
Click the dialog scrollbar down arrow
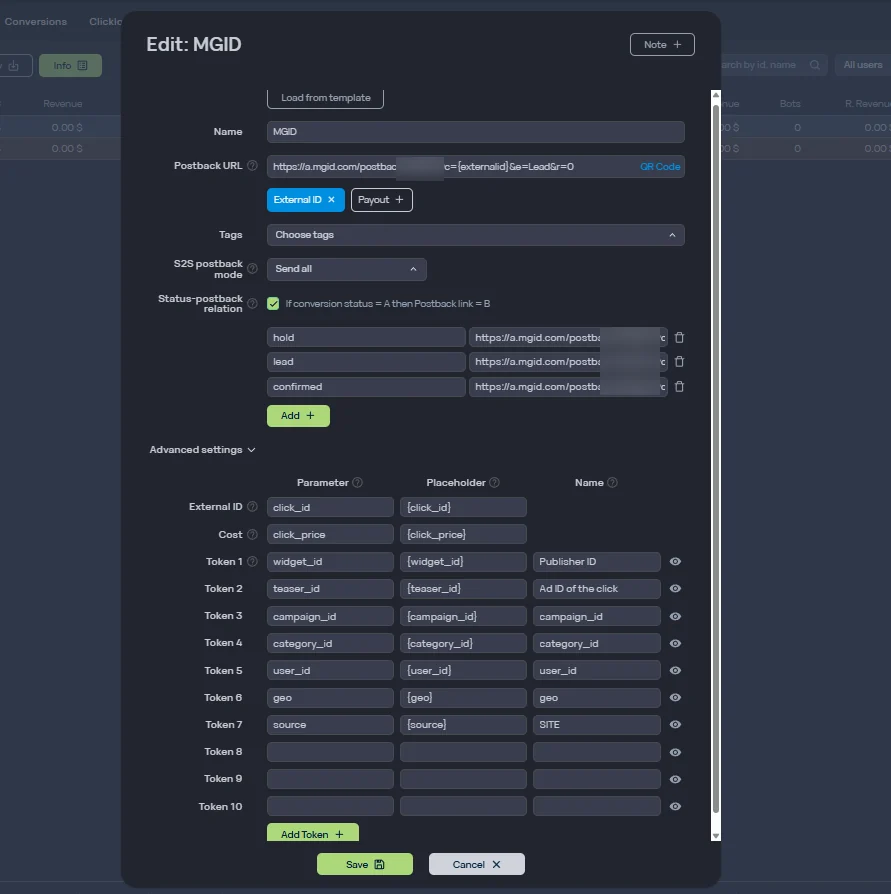[716, 836]
